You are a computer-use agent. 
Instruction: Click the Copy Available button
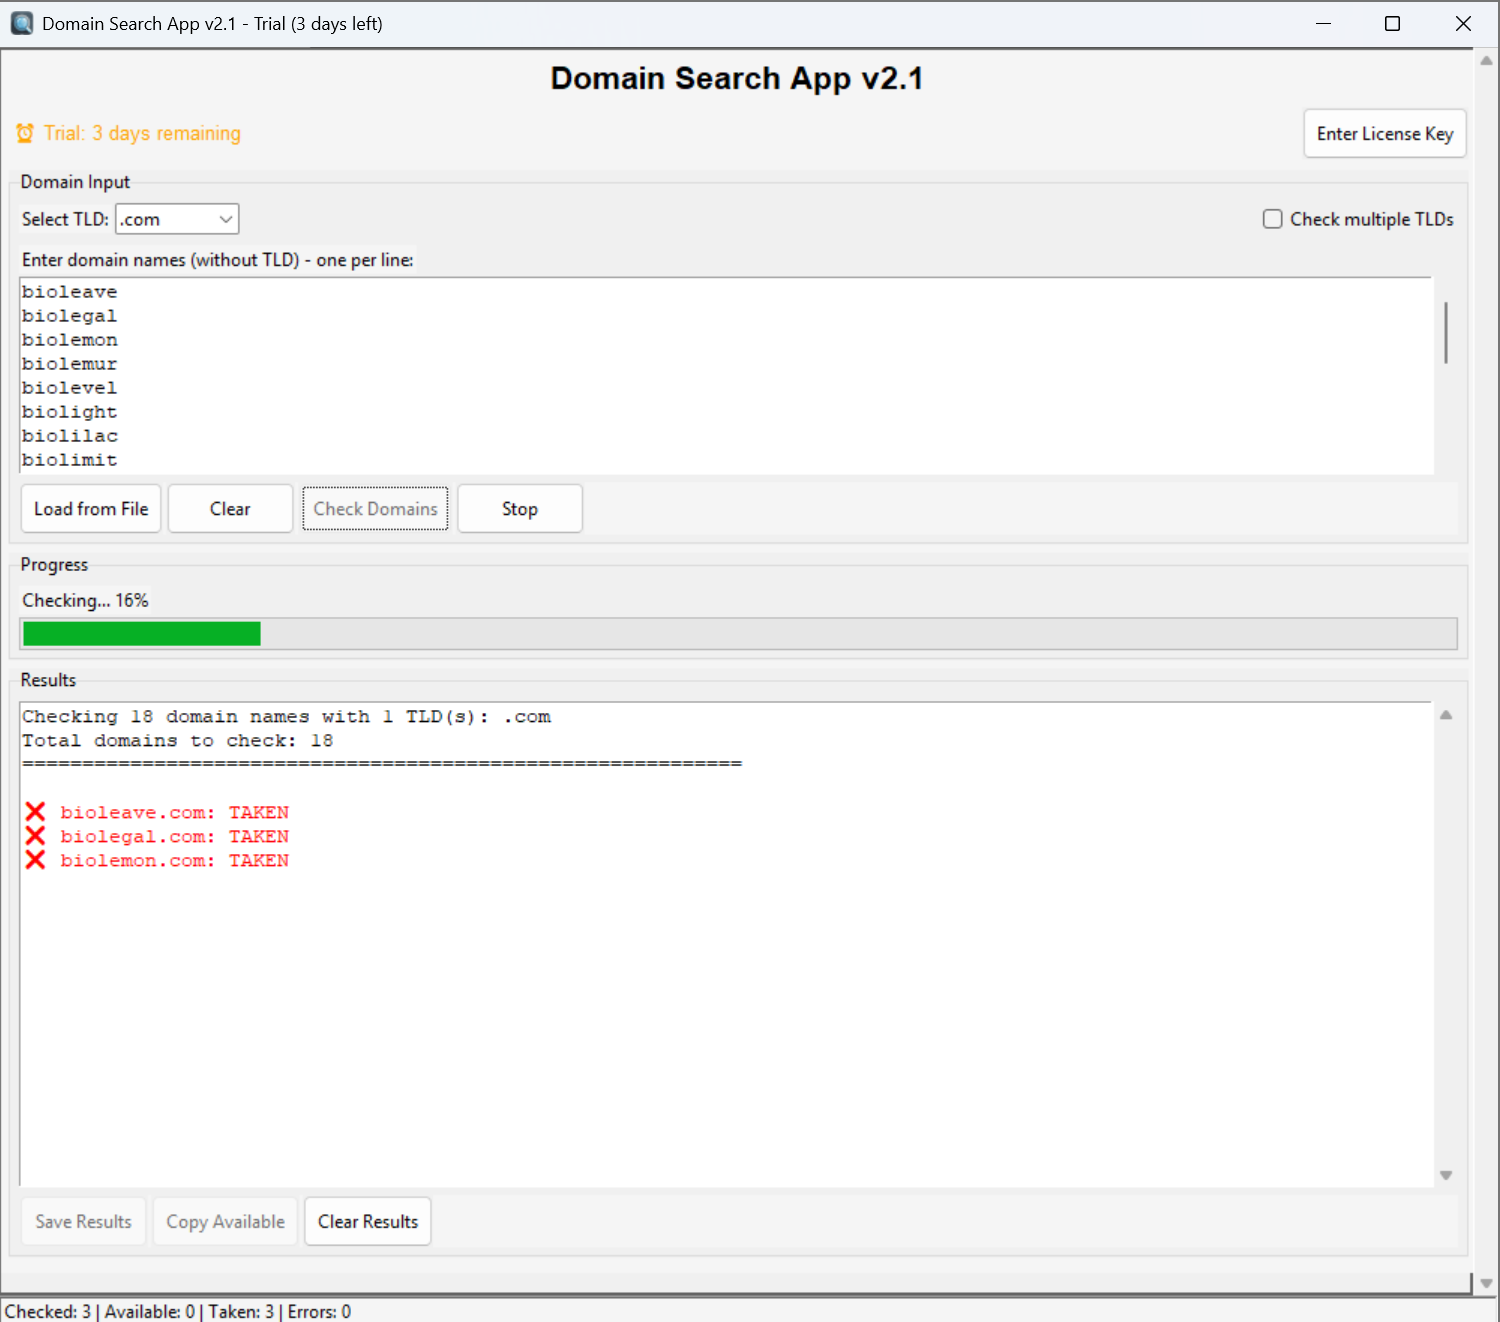pos(226,1222)
